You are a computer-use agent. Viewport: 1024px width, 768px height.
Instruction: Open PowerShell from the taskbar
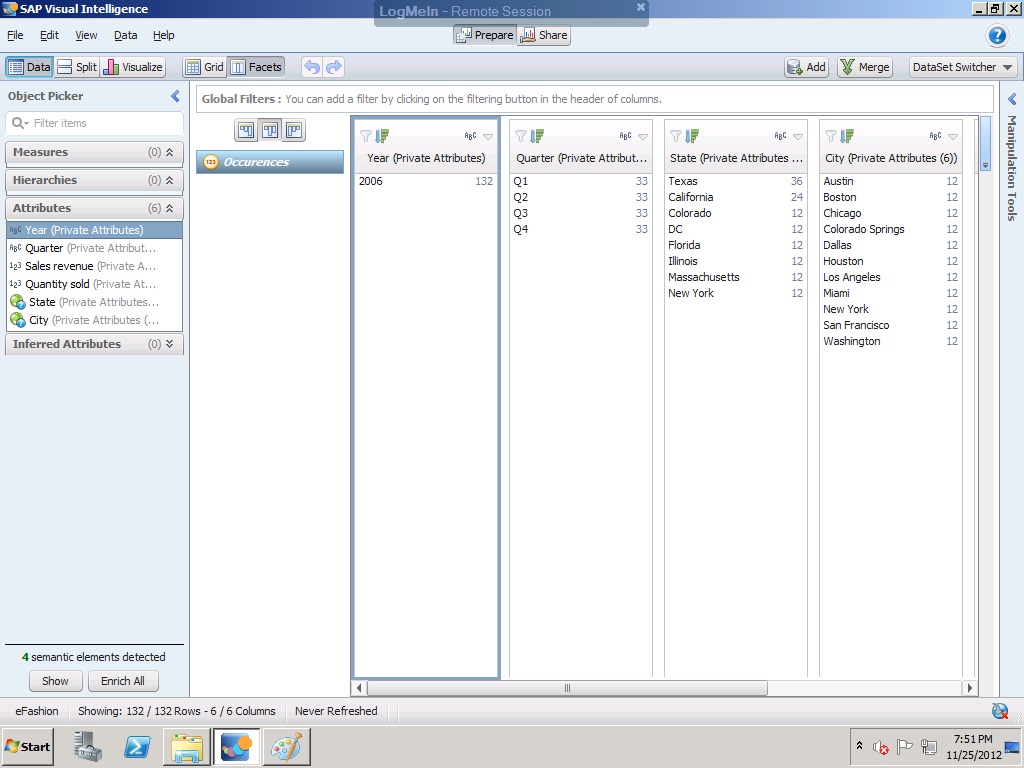tap(137, 746)
